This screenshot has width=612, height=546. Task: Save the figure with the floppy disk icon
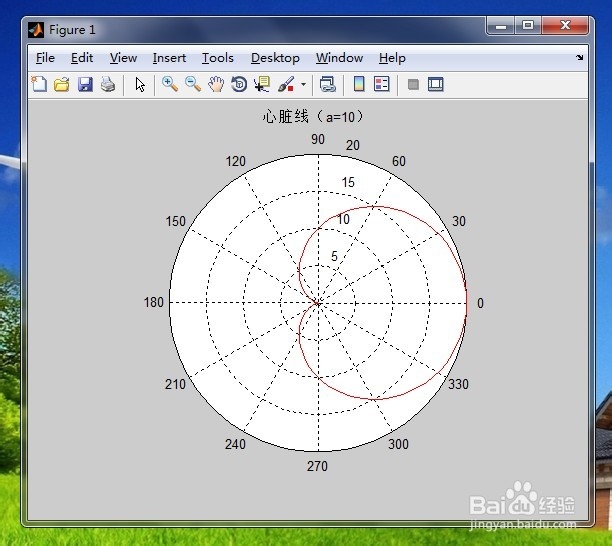click(x=85, y=84)
